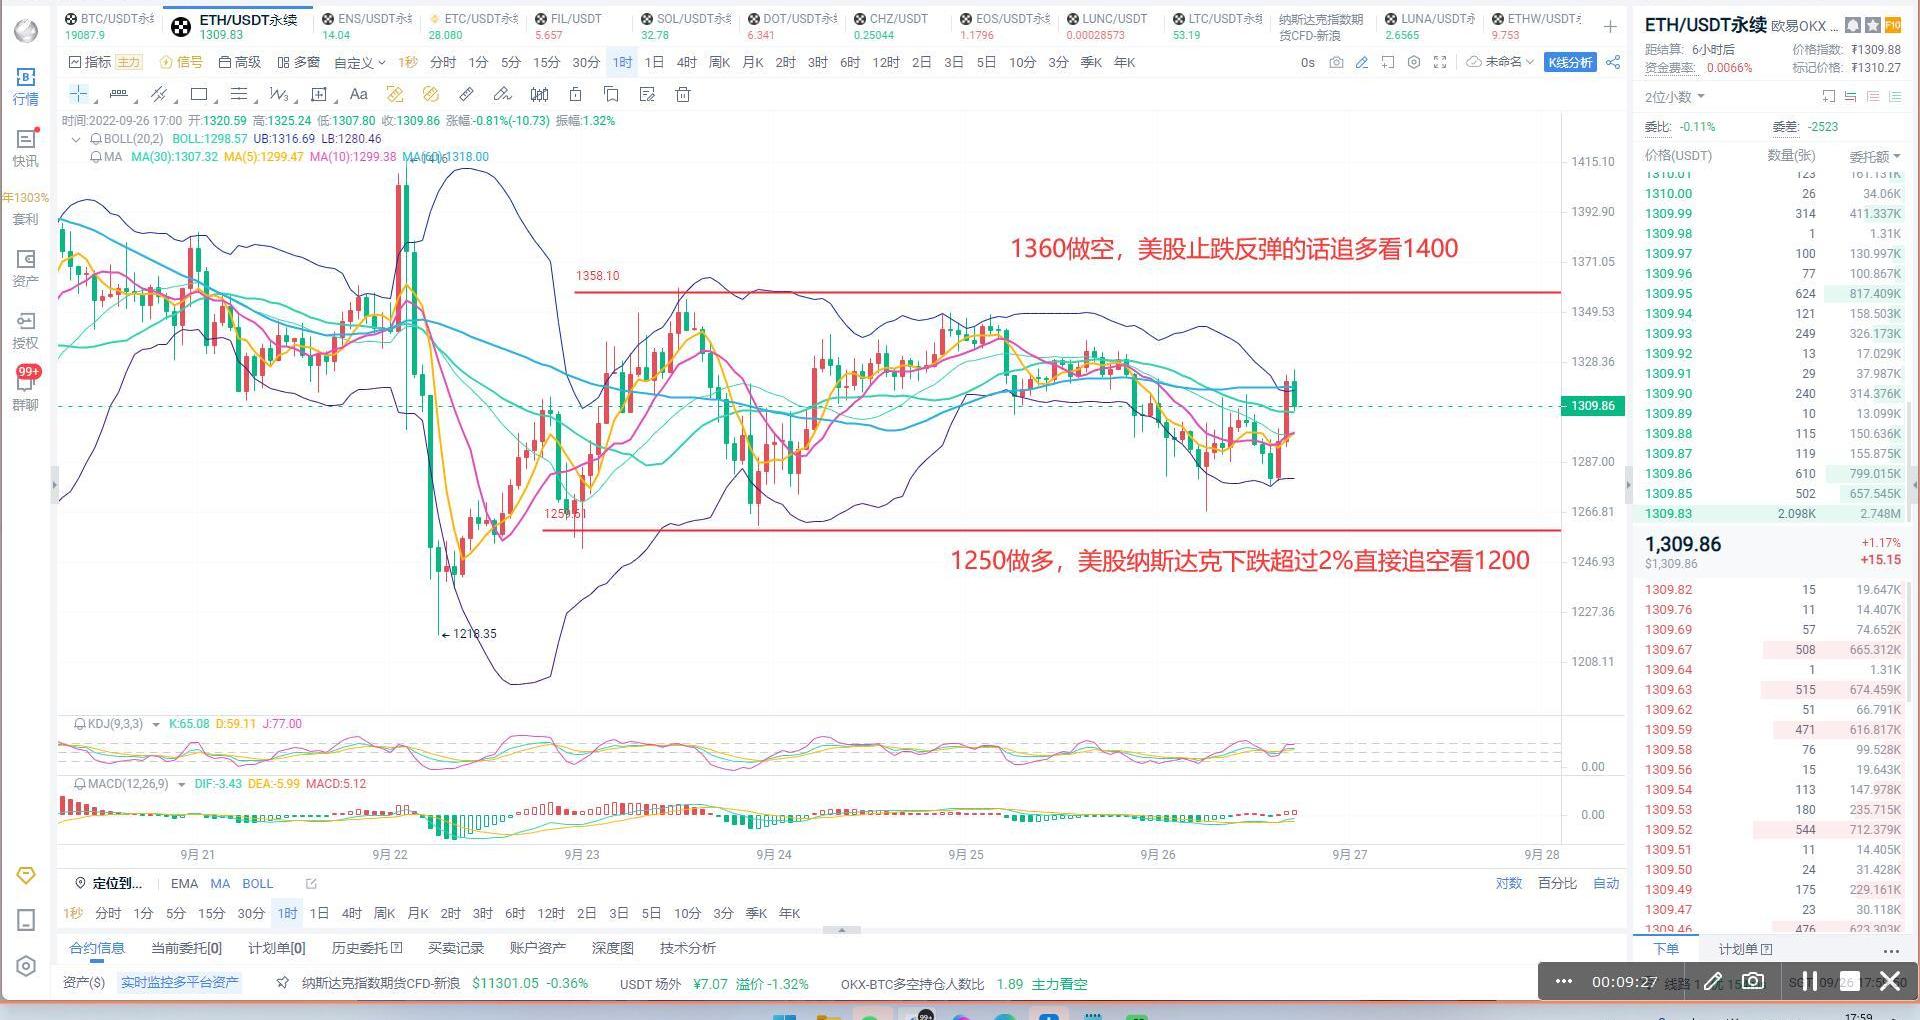This screenshot has width=1920, height=1020.
Task: Open the MACD indicator dropdown arrow
Action: tap(181, 784)
